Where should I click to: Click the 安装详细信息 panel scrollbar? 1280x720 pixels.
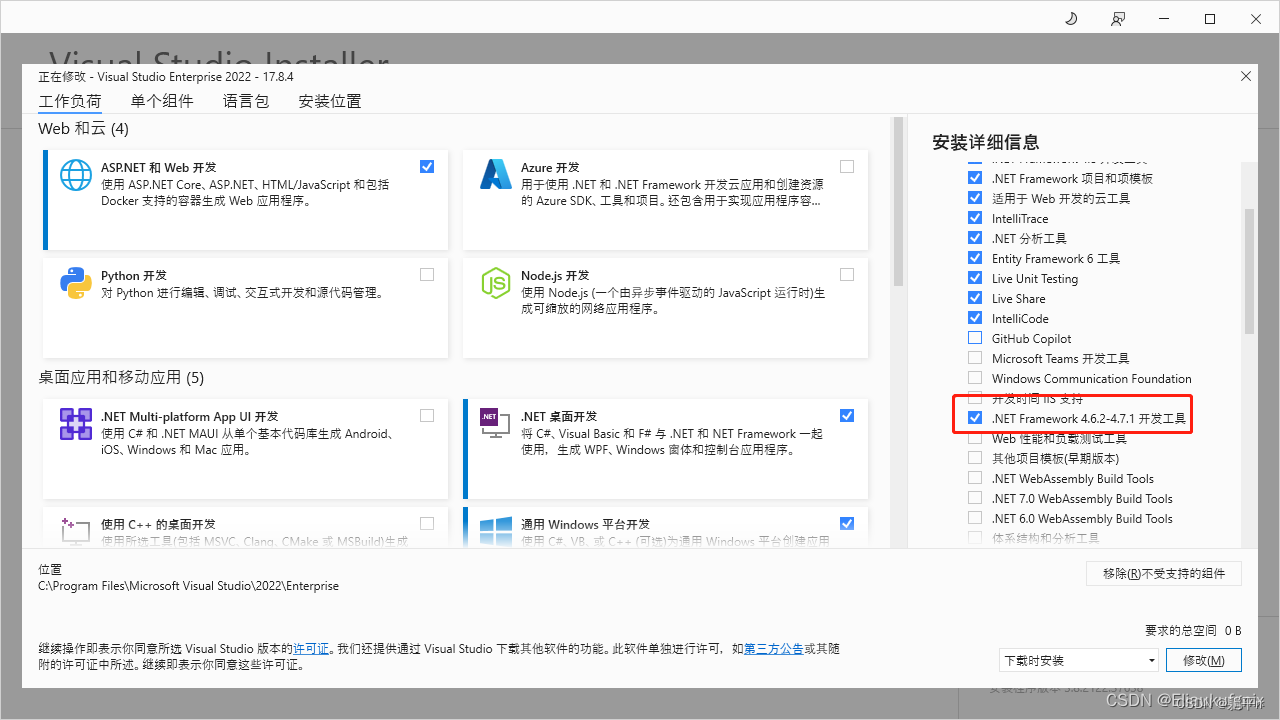click(1247, 265)
